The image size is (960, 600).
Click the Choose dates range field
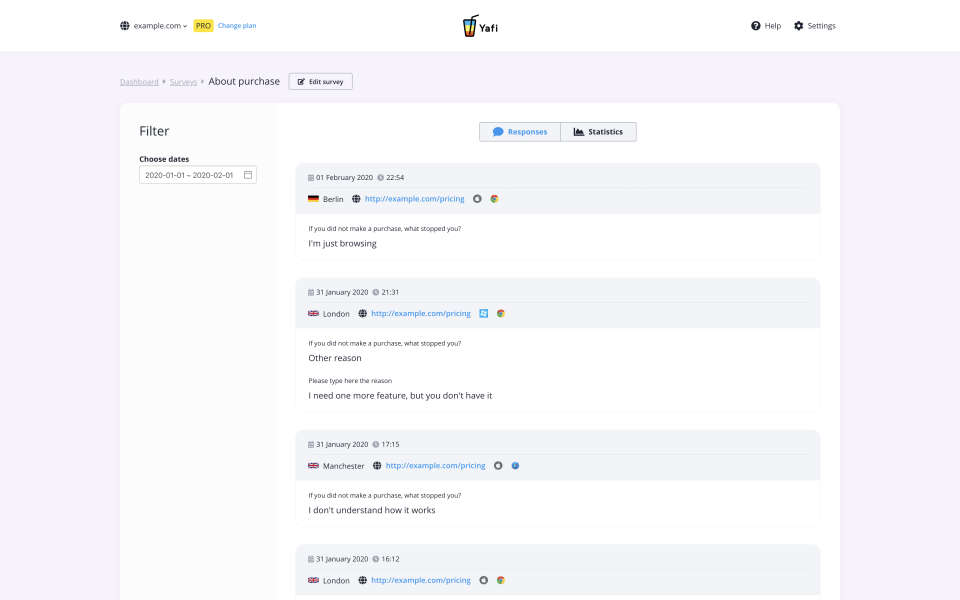point(198,175)
